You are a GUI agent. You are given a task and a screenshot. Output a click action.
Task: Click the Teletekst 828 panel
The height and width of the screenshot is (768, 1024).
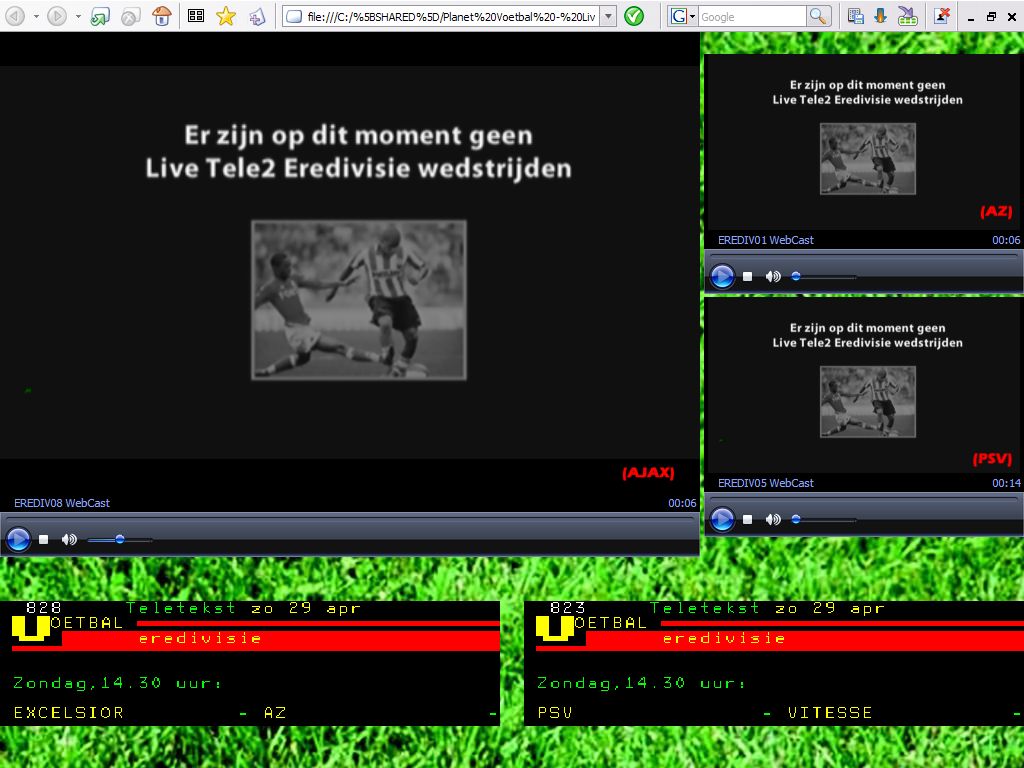tap(250, 663)
